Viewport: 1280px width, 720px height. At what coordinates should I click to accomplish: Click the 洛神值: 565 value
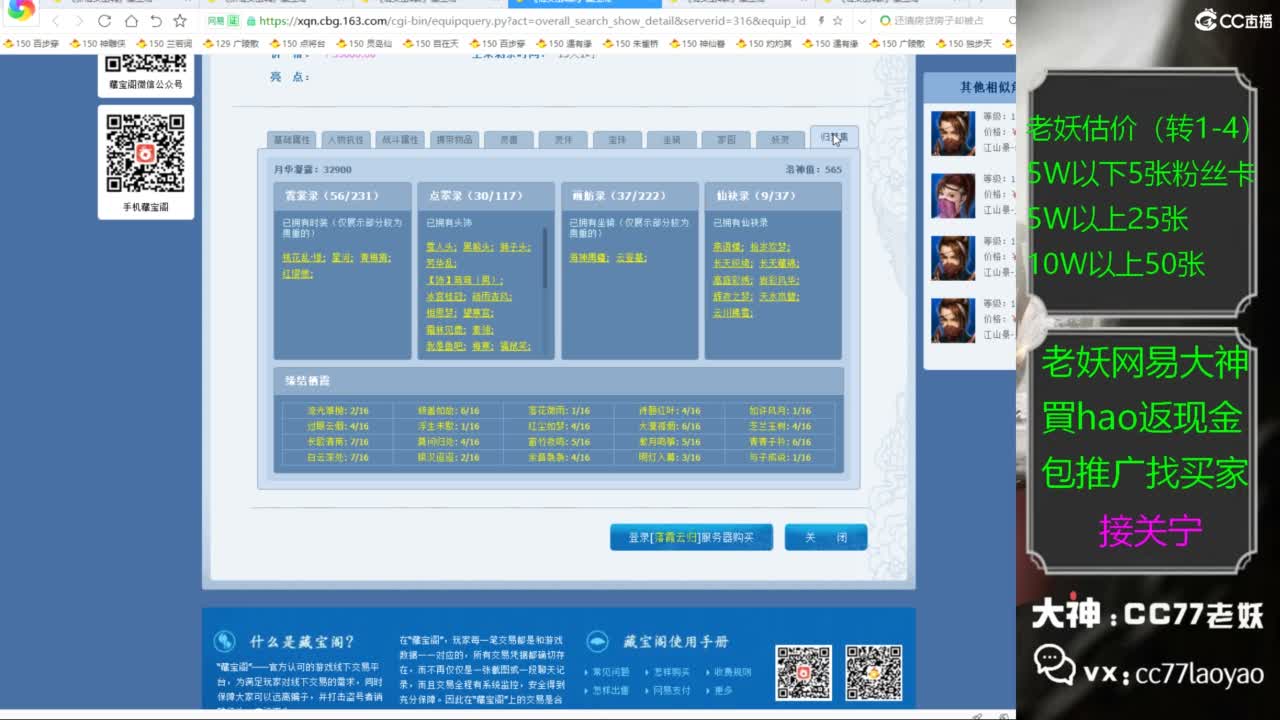coord(814,170)
